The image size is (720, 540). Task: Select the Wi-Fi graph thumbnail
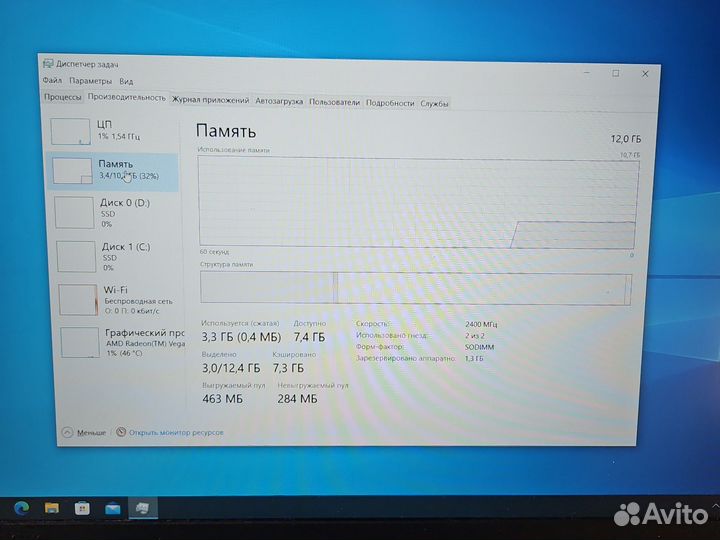(79, 300)
